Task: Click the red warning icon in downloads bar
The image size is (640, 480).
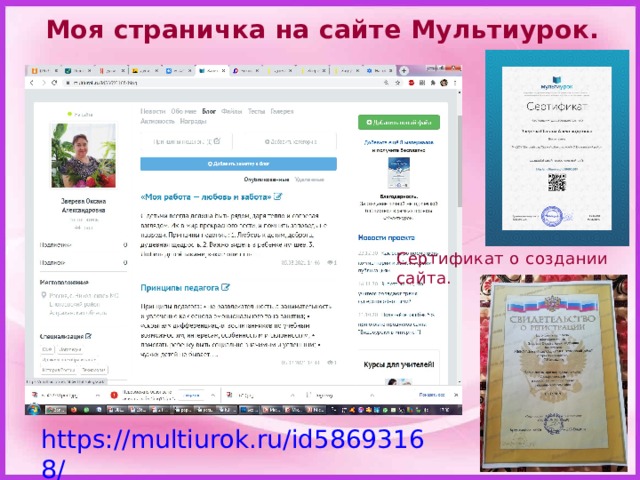Action: (114, 395)
